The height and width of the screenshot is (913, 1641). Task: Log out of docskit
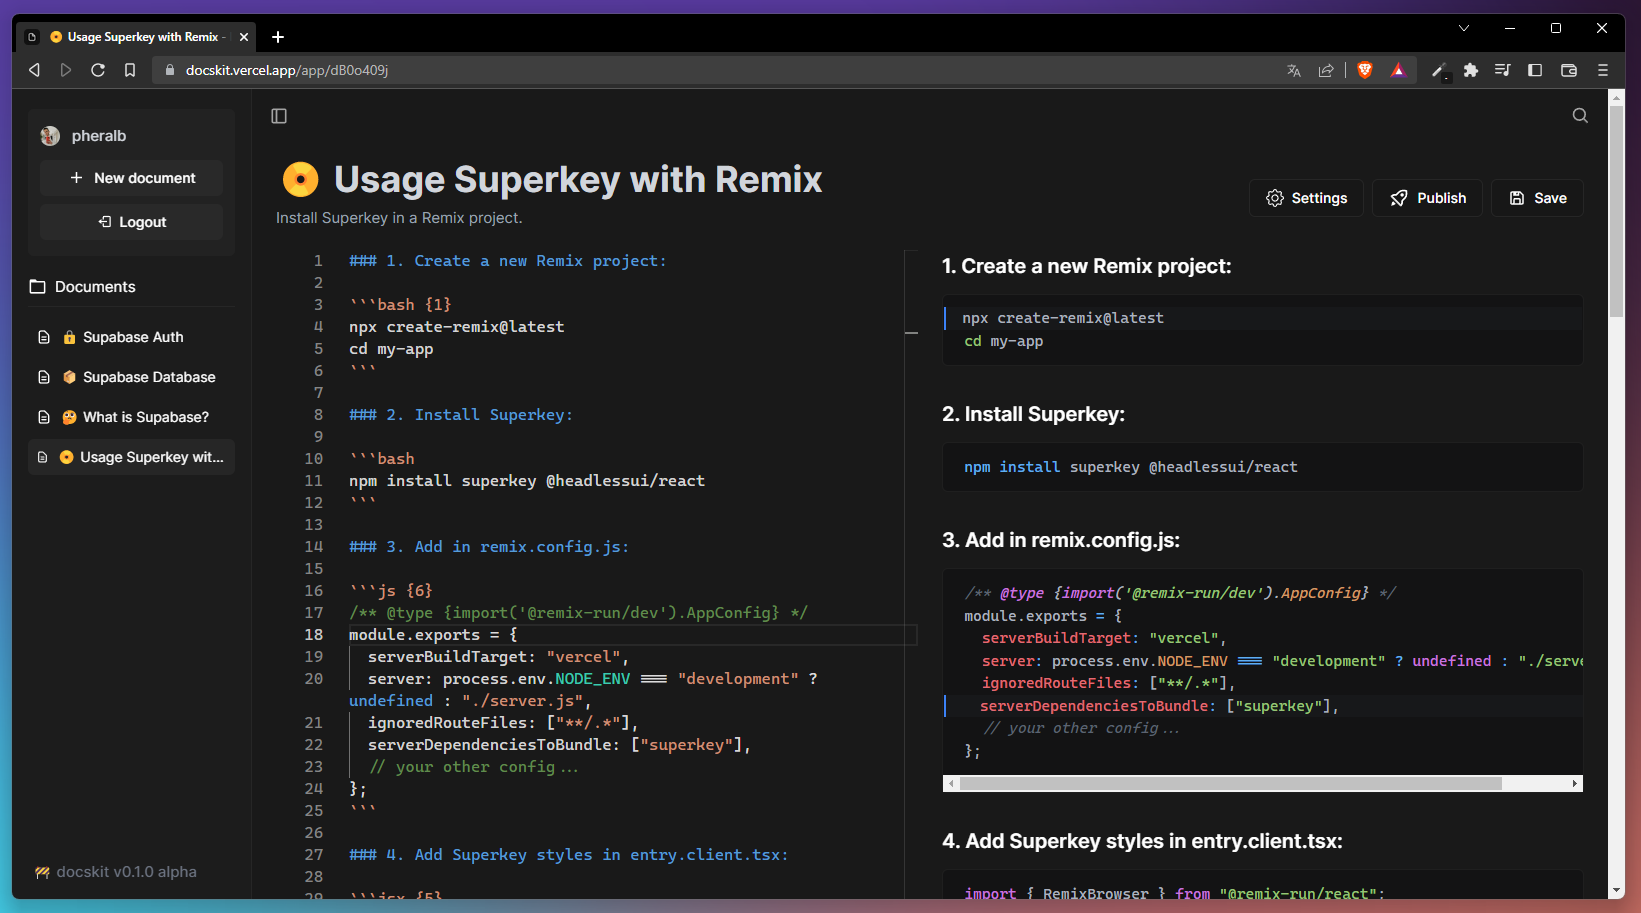(x=131, y=222)
